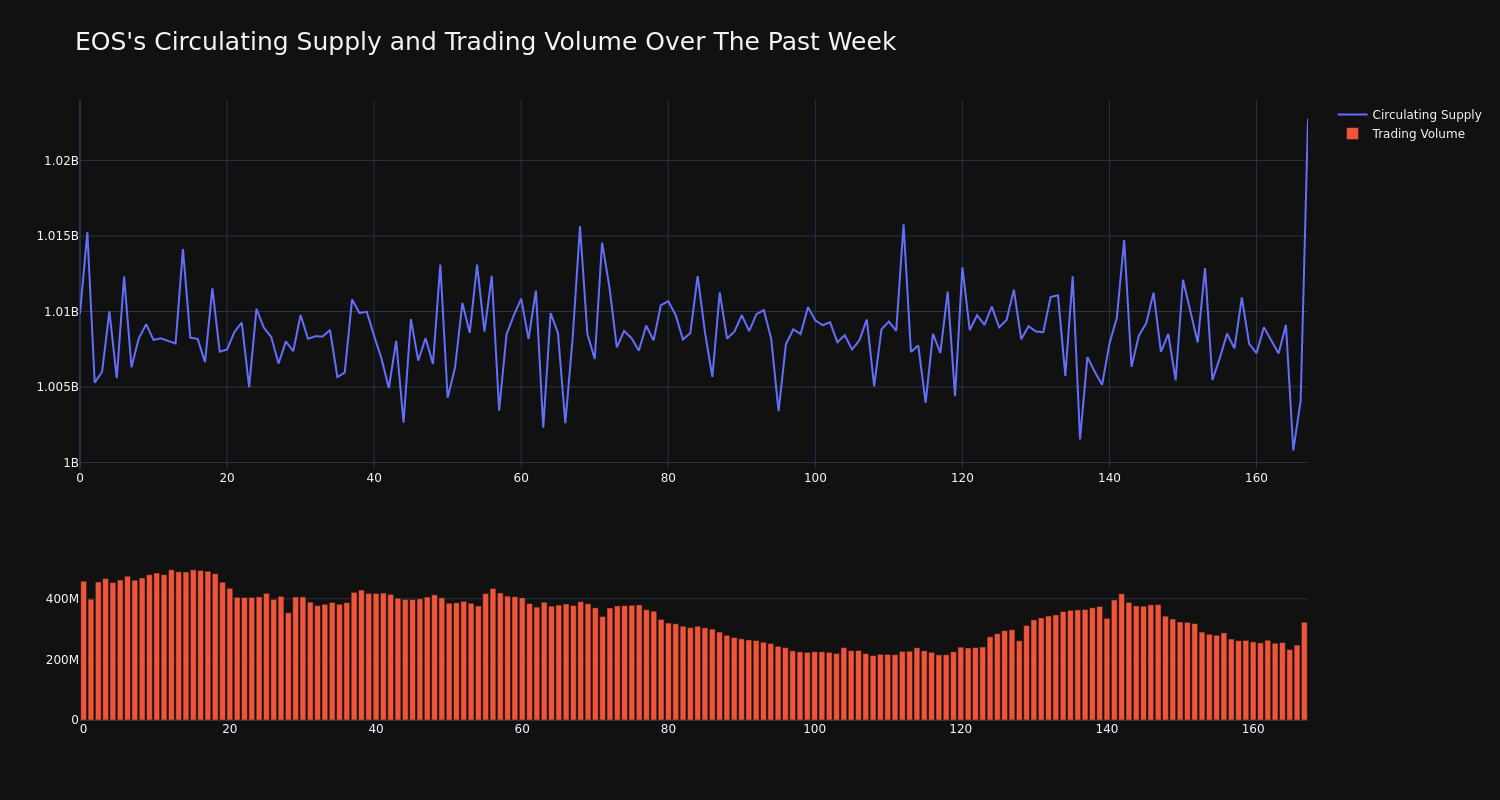
Task: Click the 140 tick on supply chart x-axis
Action: click(1109, 478)
